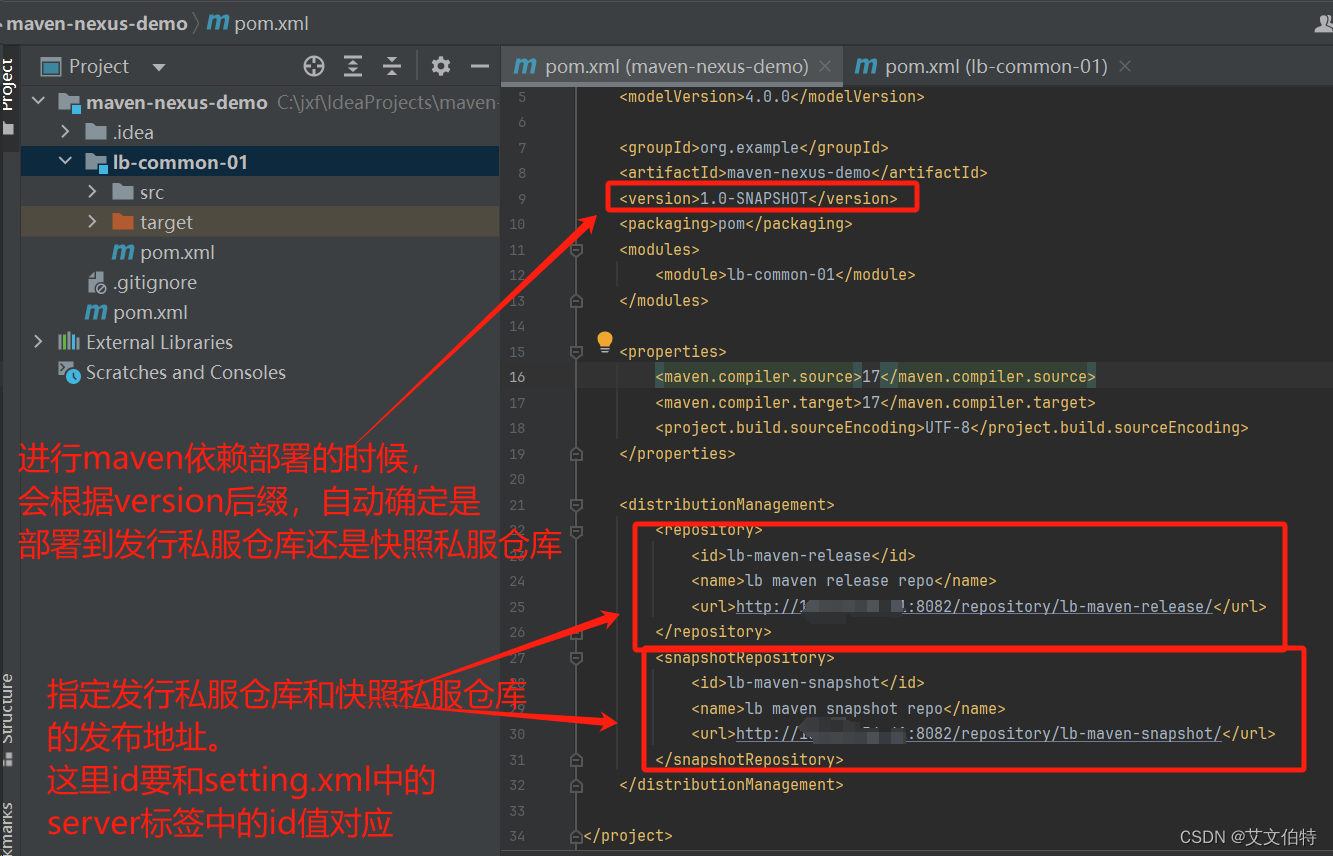
Task: Close the pom.xml (lb-common-01) tab
Action: [1125, 66]
